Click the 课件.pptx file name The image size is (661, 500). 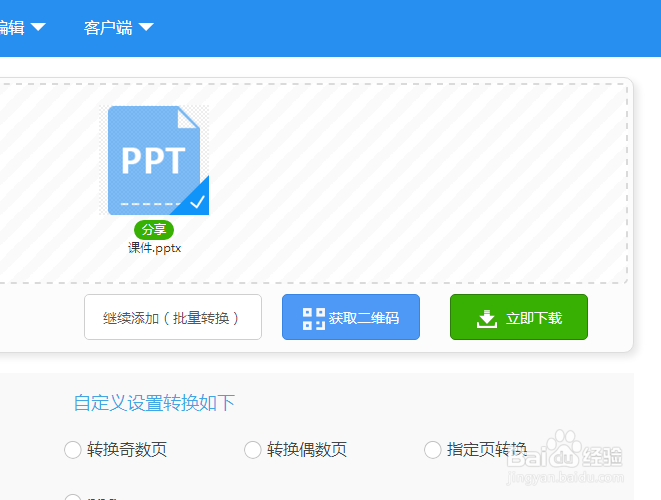tap(154, 248)
